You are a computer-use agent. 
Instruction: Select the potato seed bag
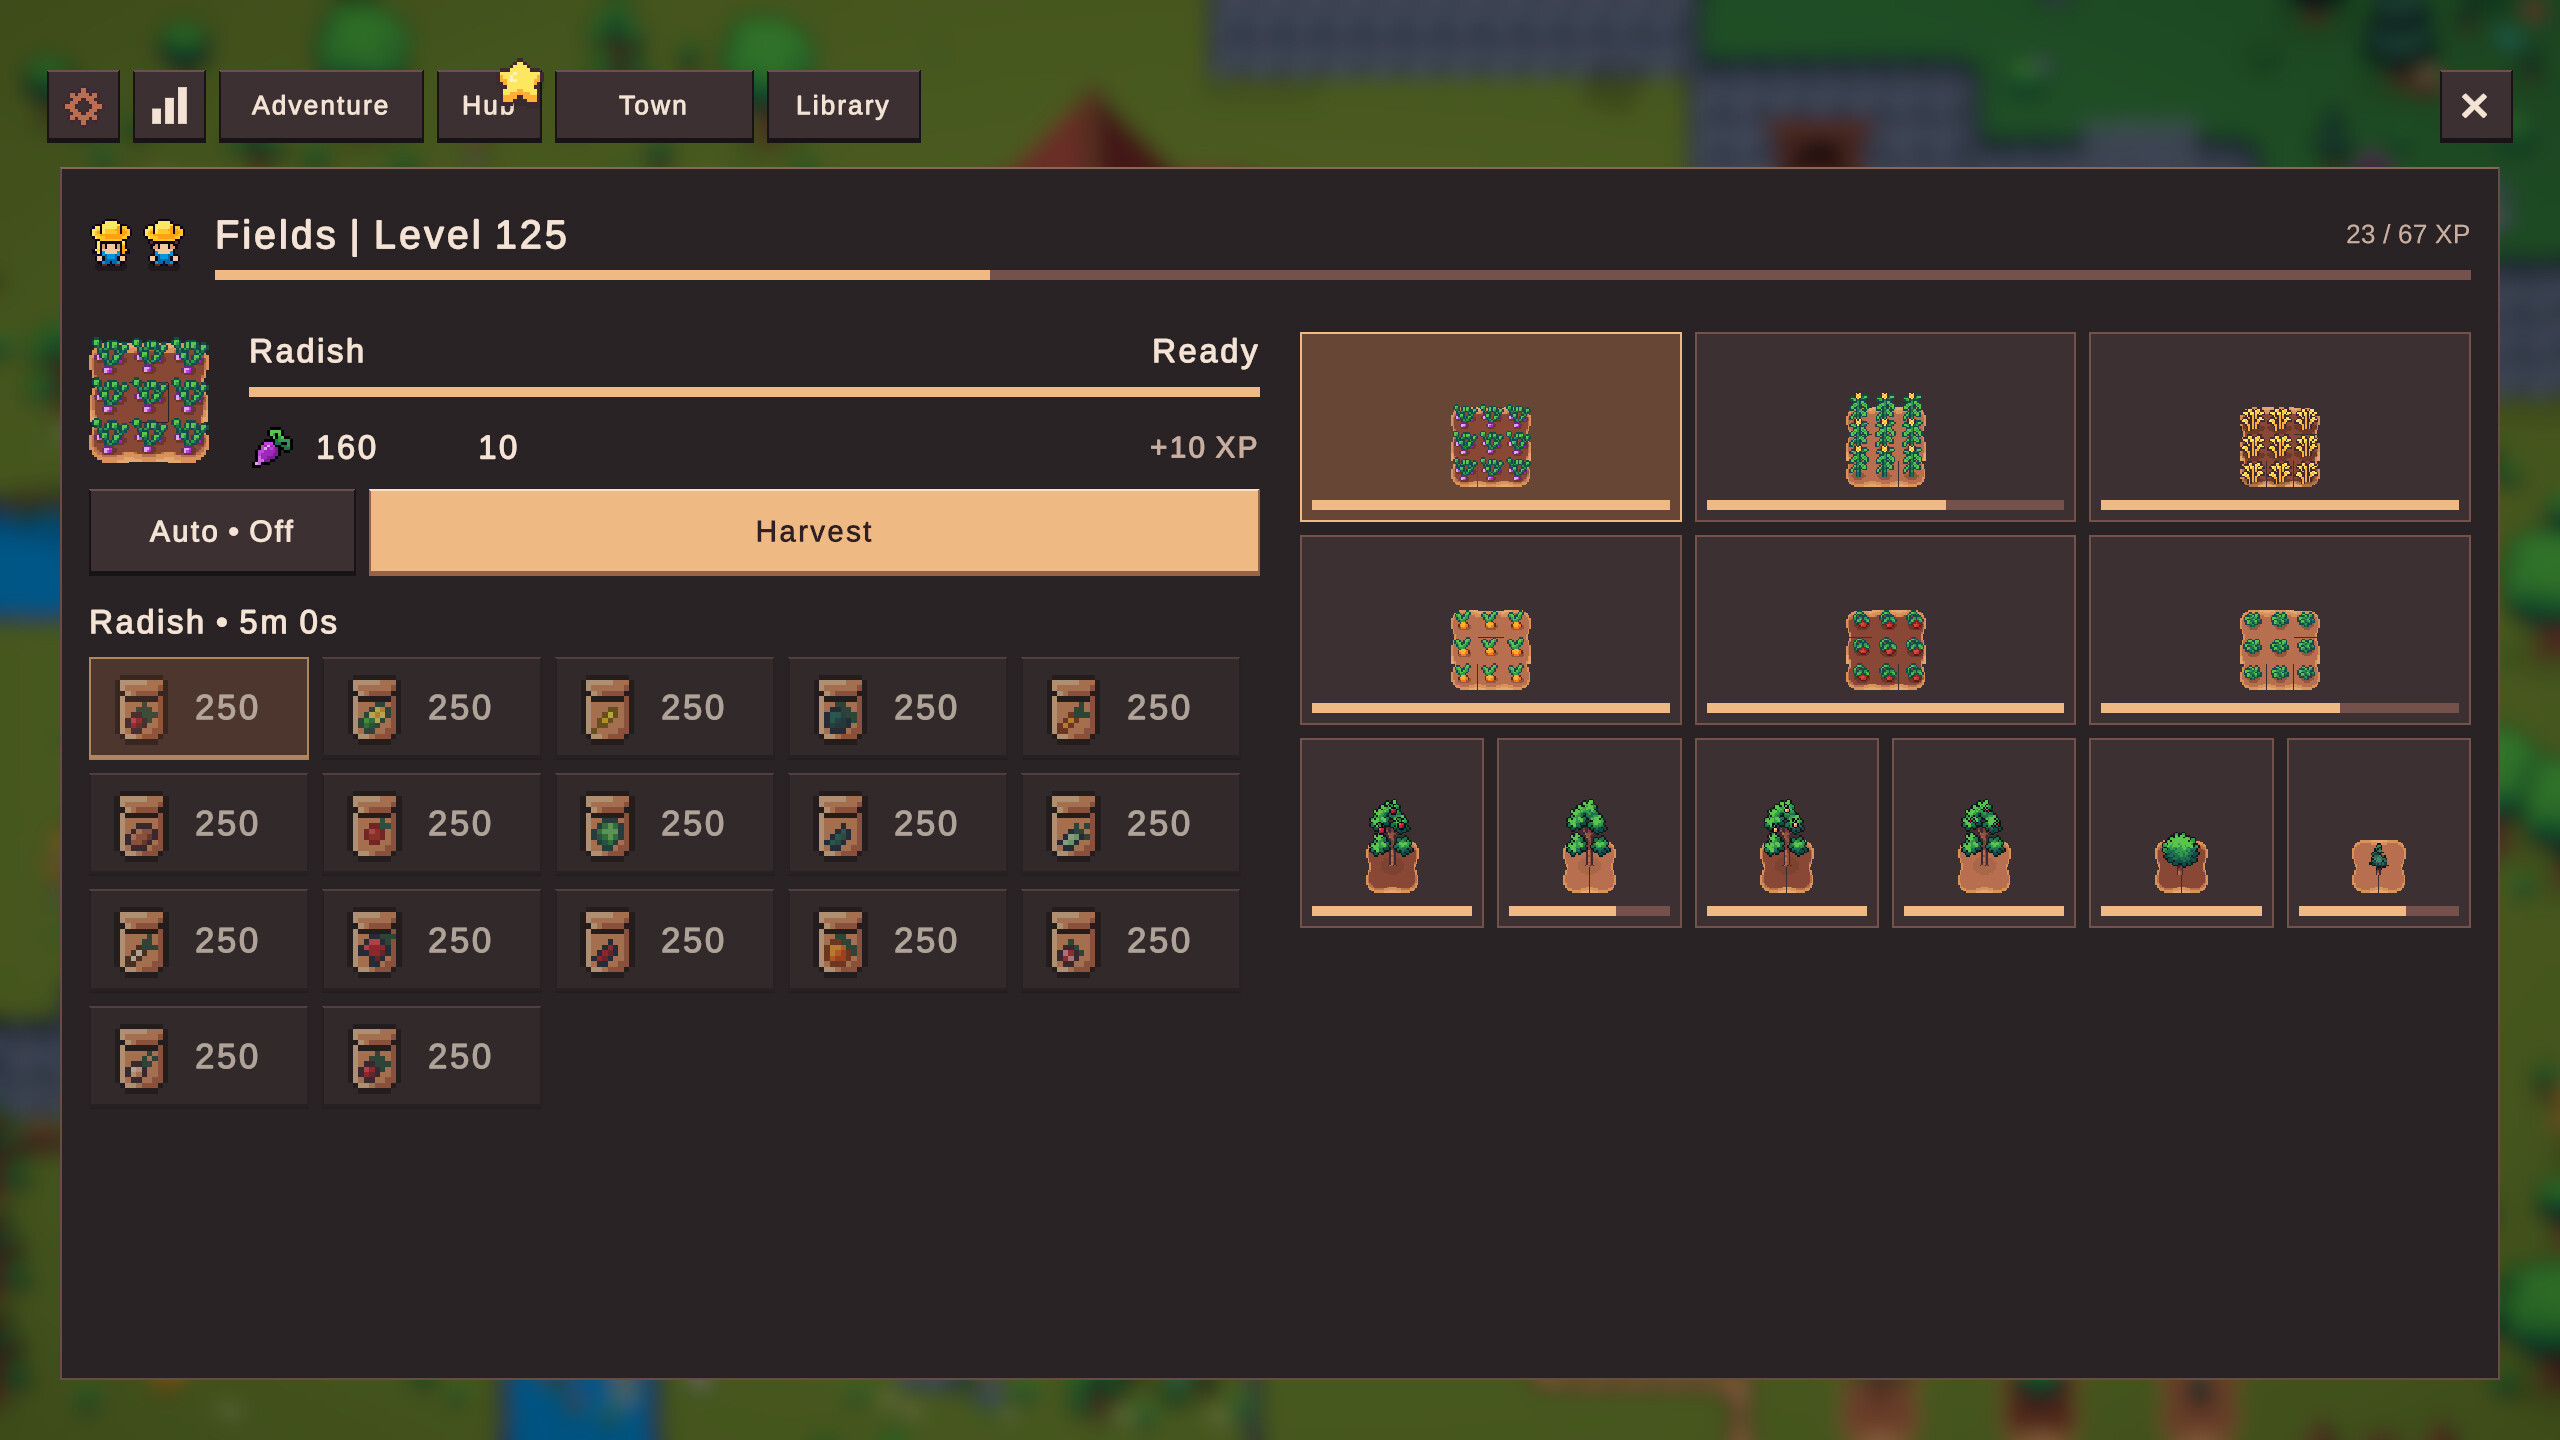click(x=199, y=824)
